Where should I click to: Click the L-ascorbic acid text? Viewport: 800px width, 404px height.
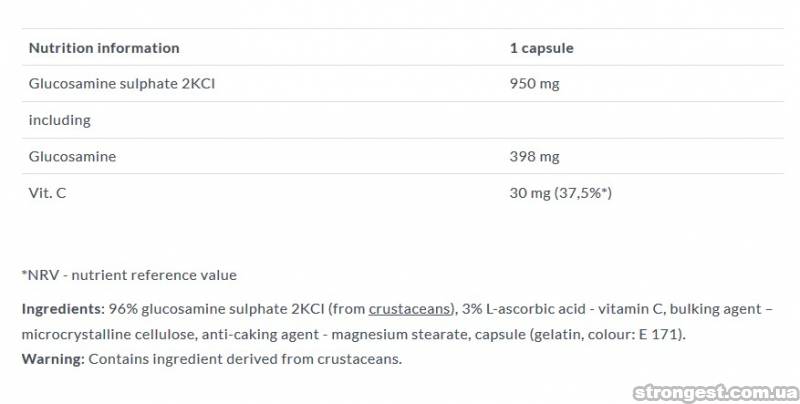[x=529, y=309]
